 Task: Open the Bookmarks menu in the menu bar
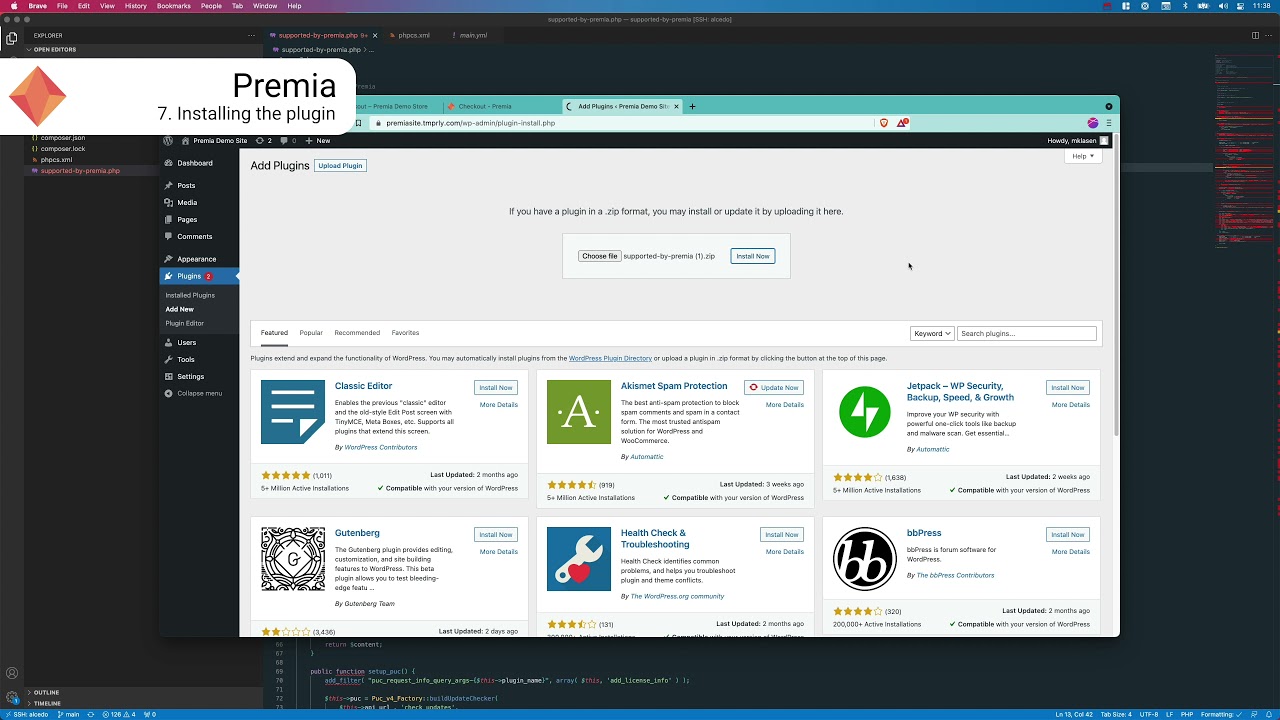click(174, 6)
